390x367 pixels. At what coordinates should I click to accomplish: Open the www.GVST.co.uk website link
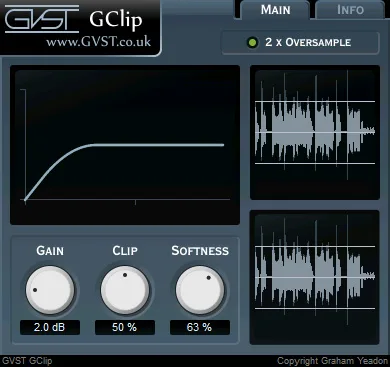(99, 42)
